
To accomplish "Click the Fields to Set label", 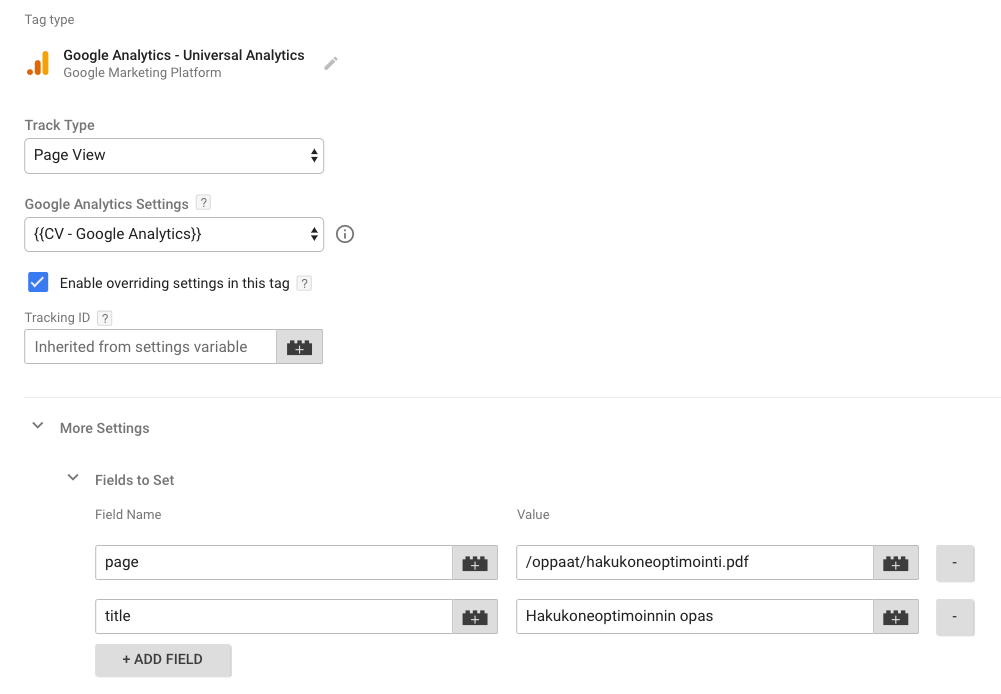I will pyautogui.click(x=135, y=480).
